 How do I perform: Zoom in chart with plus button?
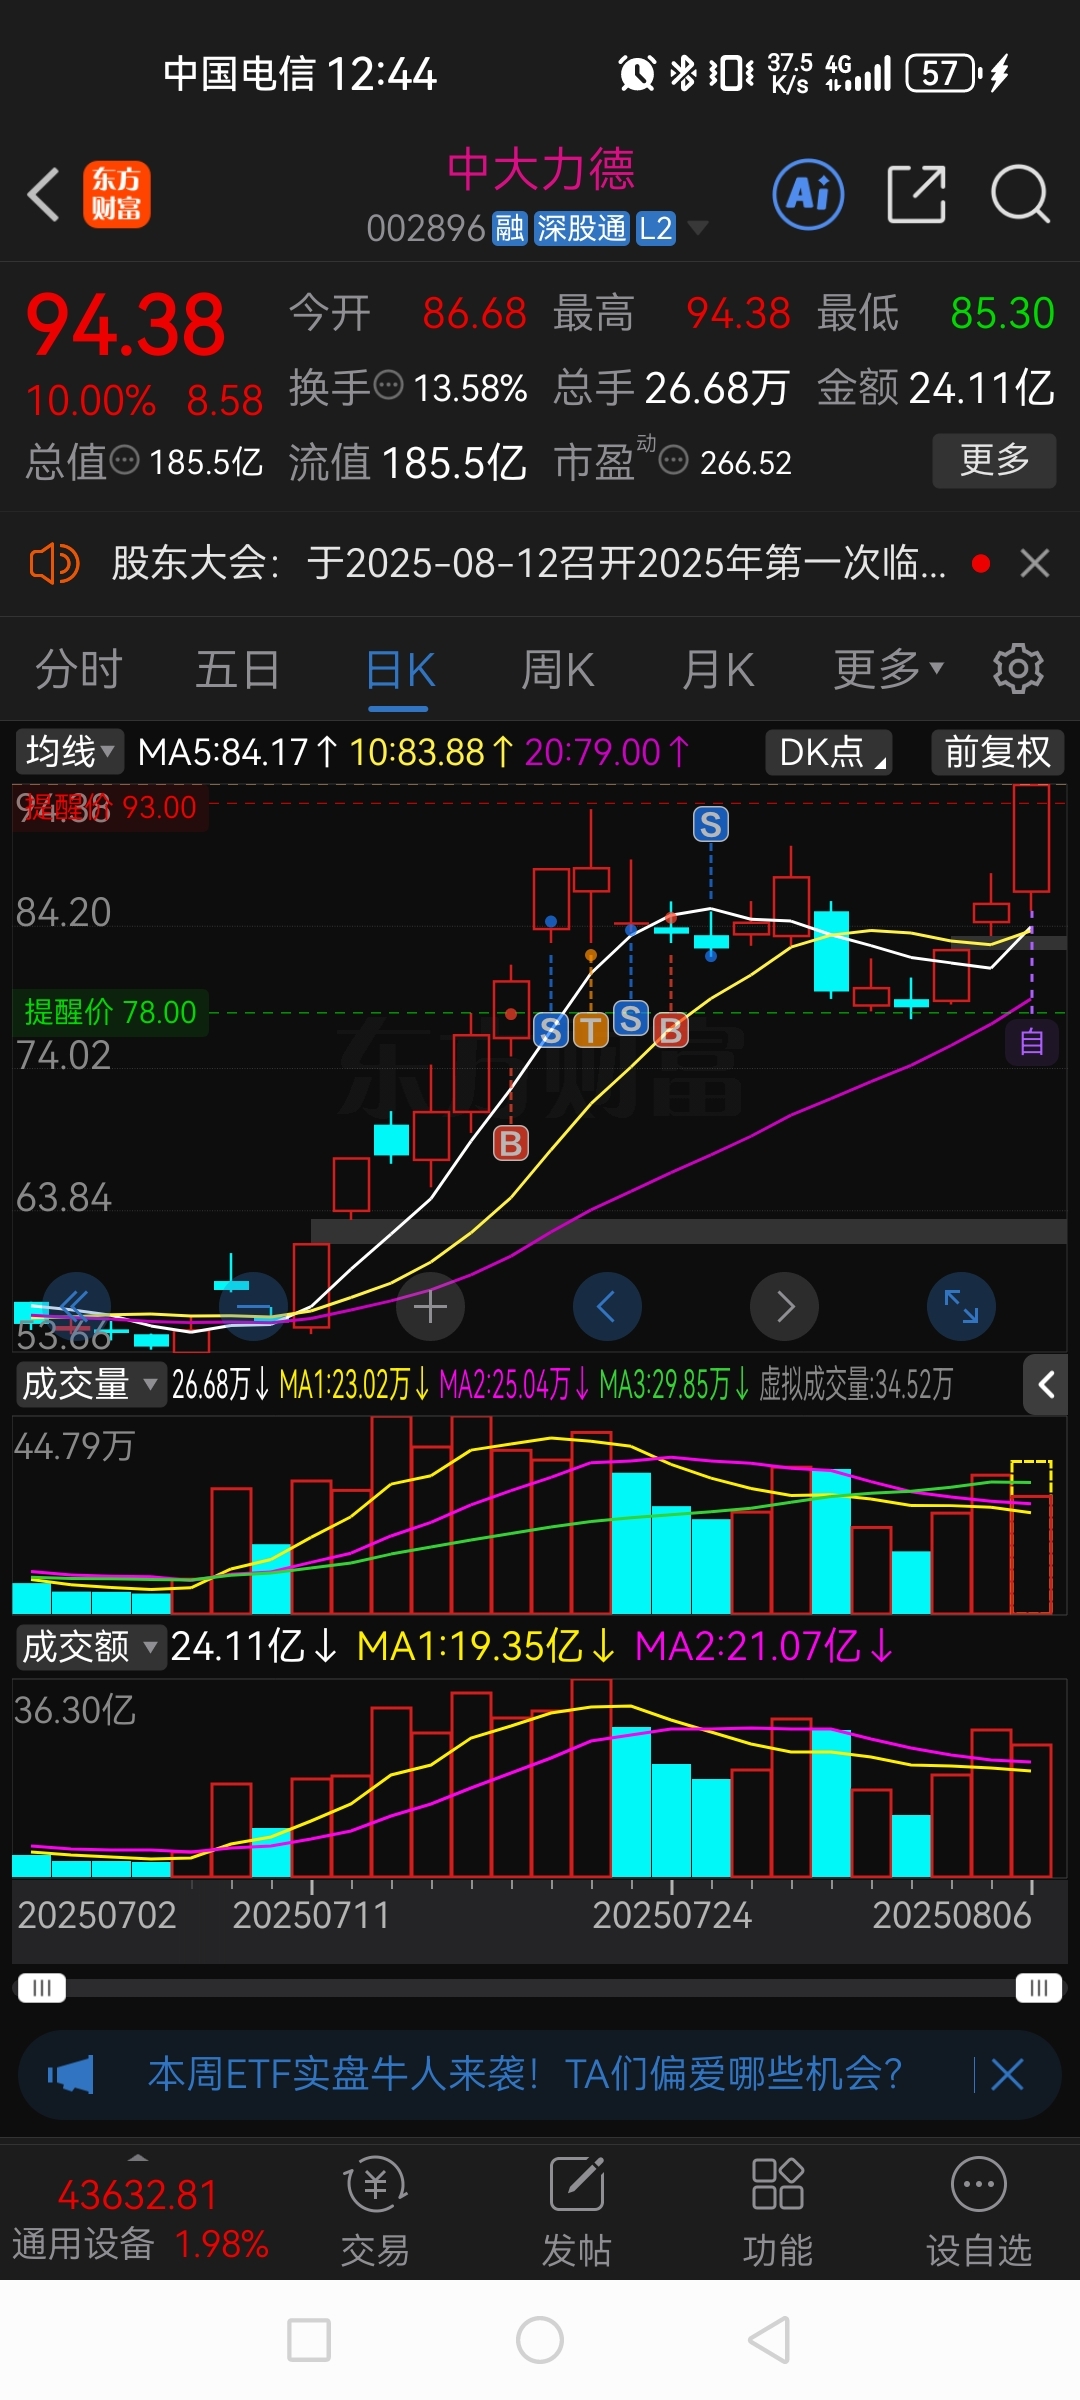[x=431, y=1306]
